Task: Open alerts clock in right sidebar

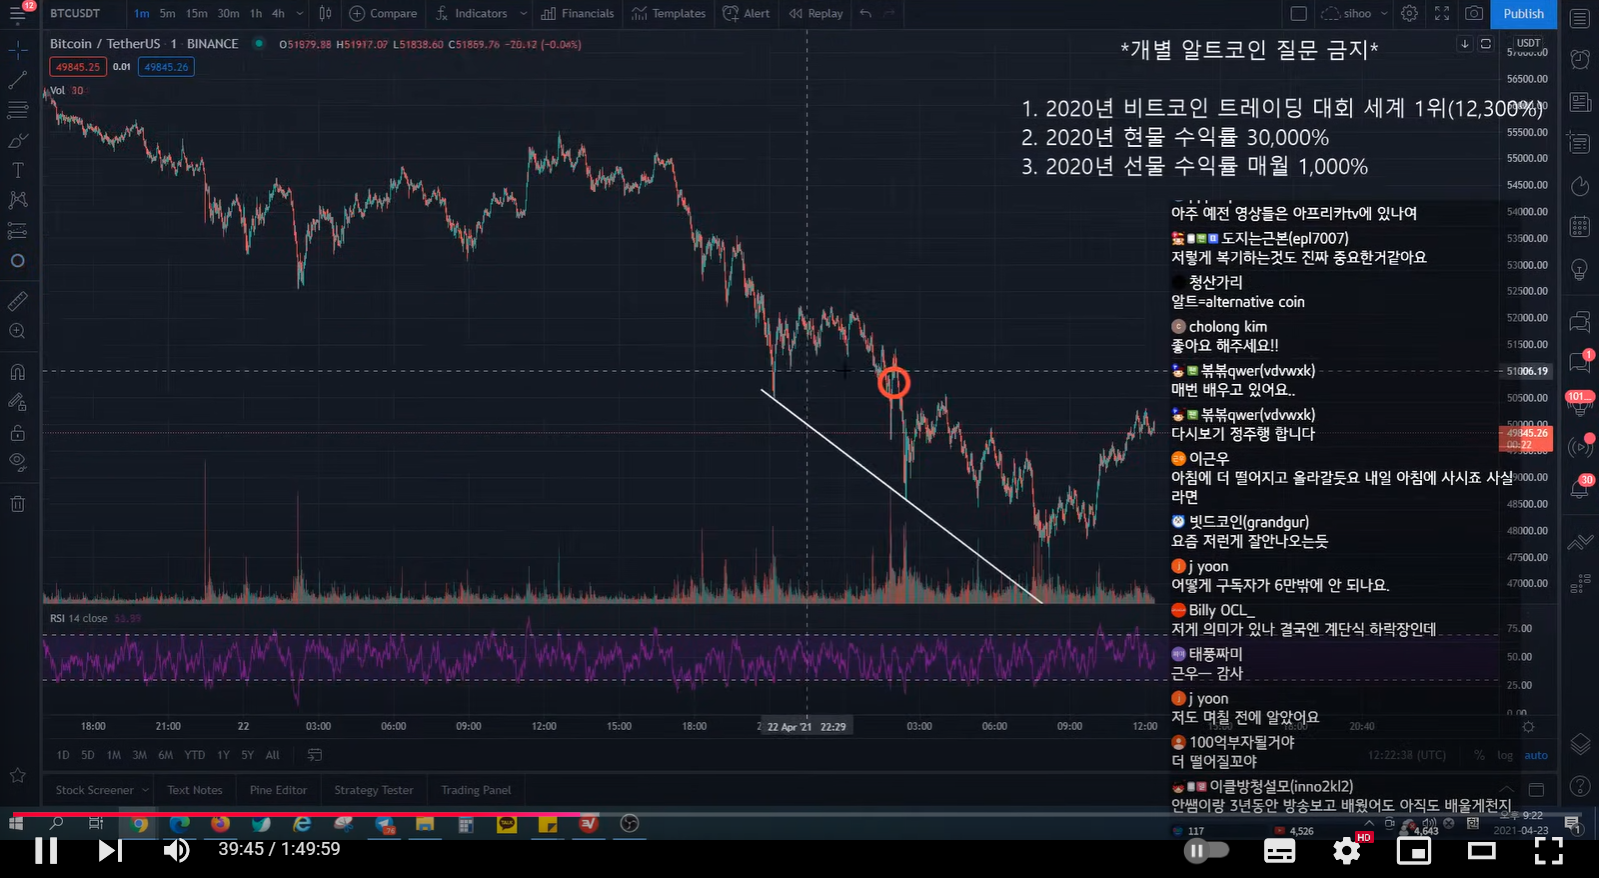Action: (x=1580, y=59)
